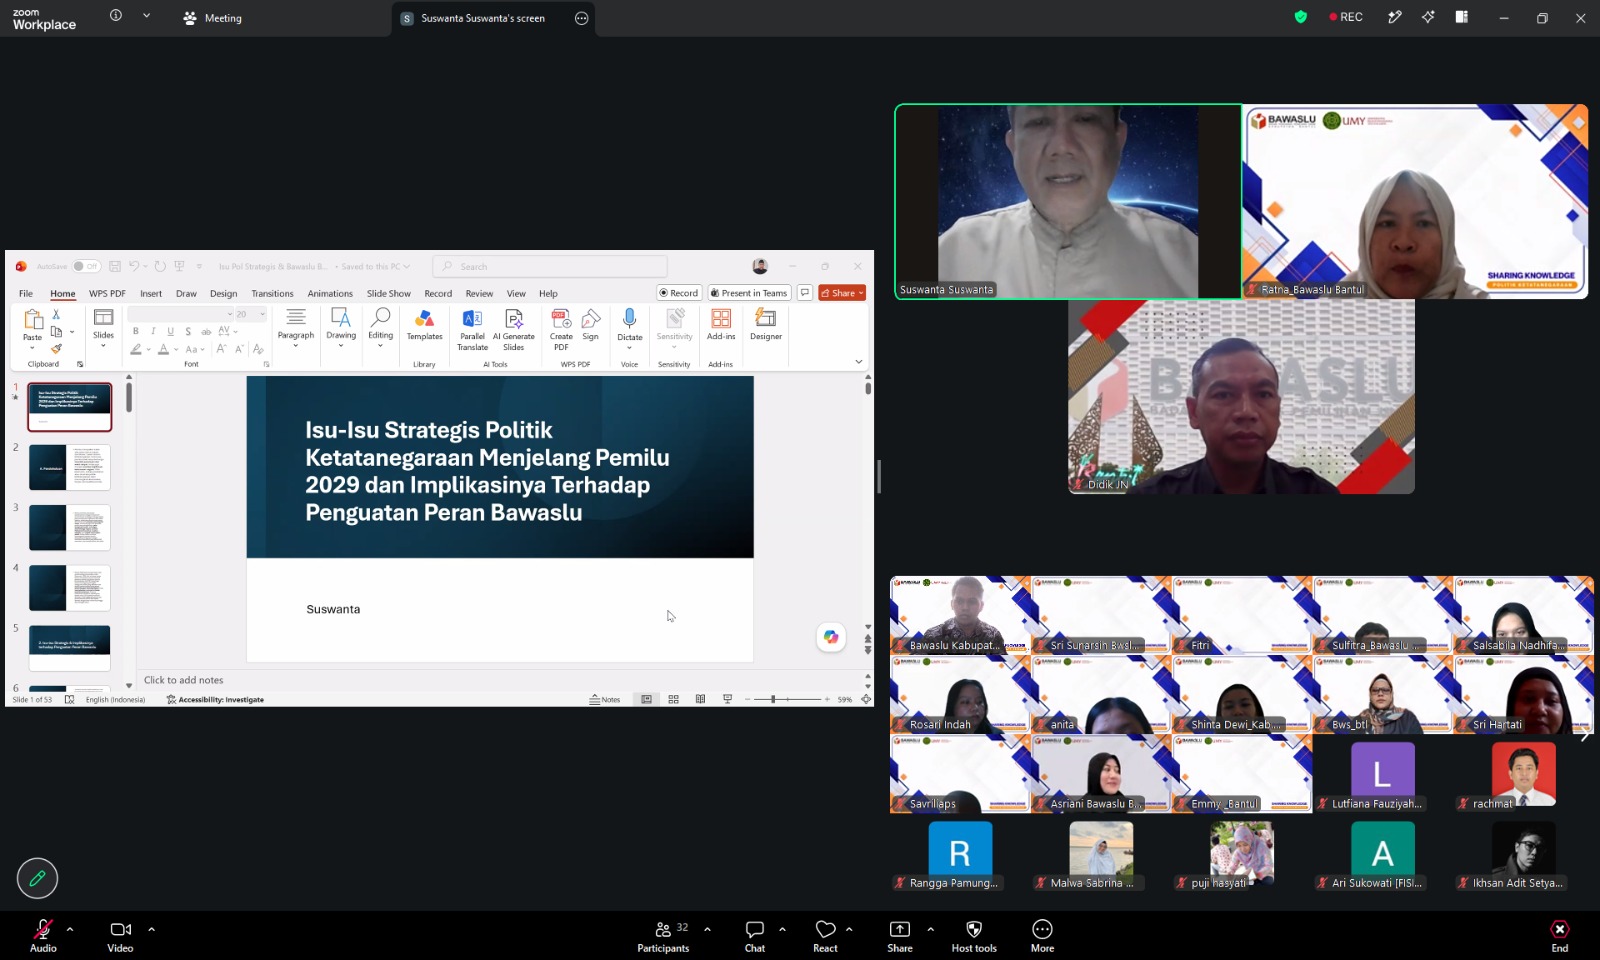
Task: Select slide 5 thumbnail
Action: pos(69,648)
